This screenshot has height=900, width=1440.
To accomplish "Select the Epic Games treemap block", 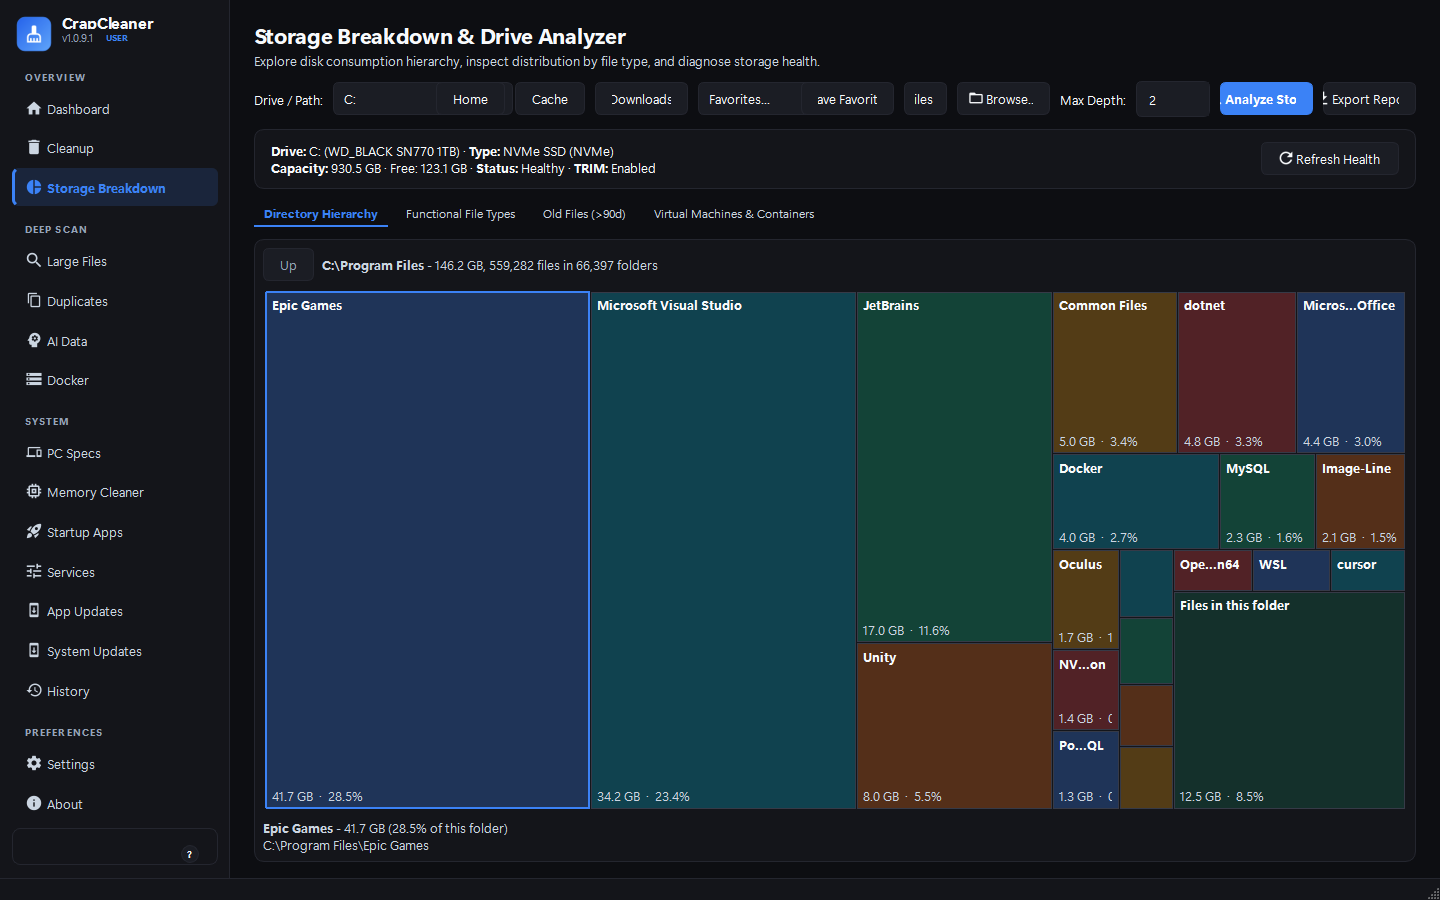I will pos(427,550).
